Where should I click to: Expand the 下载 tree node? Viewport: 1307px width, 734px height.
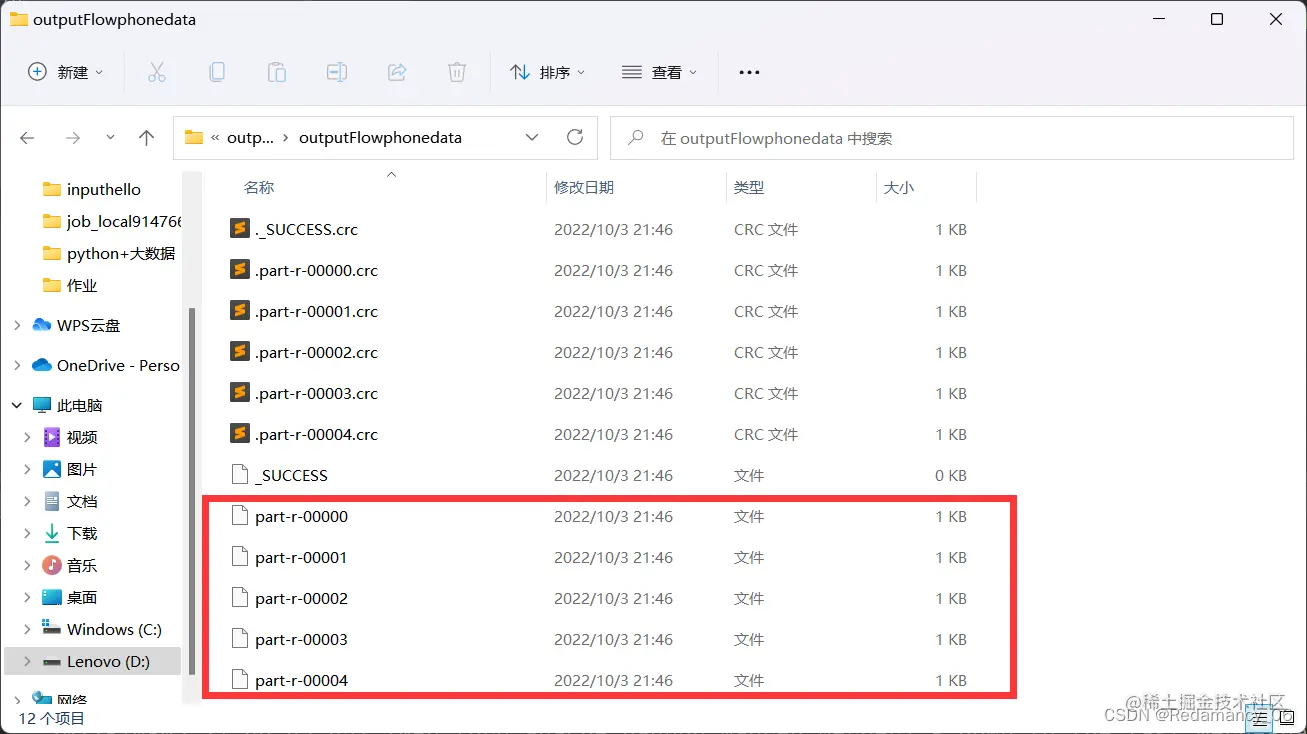coord(28,533)
